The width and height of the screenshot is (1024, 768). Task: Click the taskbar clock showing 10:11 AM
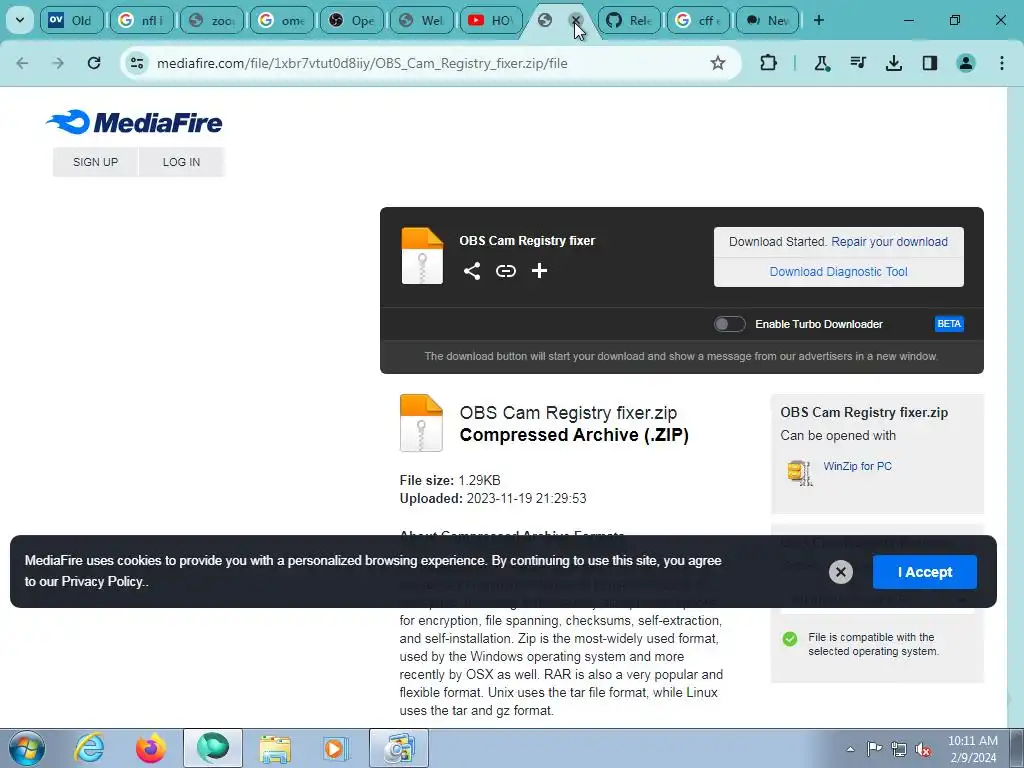(x=972, y=749)
